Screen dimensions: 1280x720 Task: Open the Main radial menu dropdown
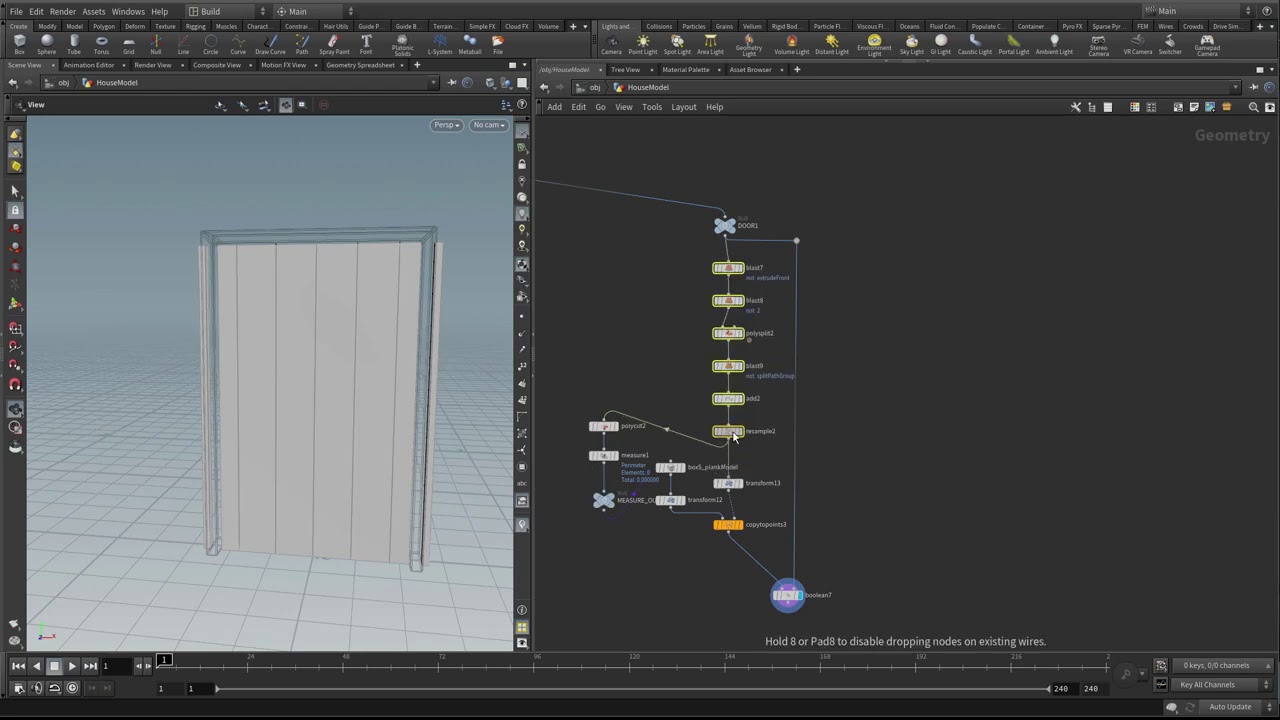(x=314, y=11)
